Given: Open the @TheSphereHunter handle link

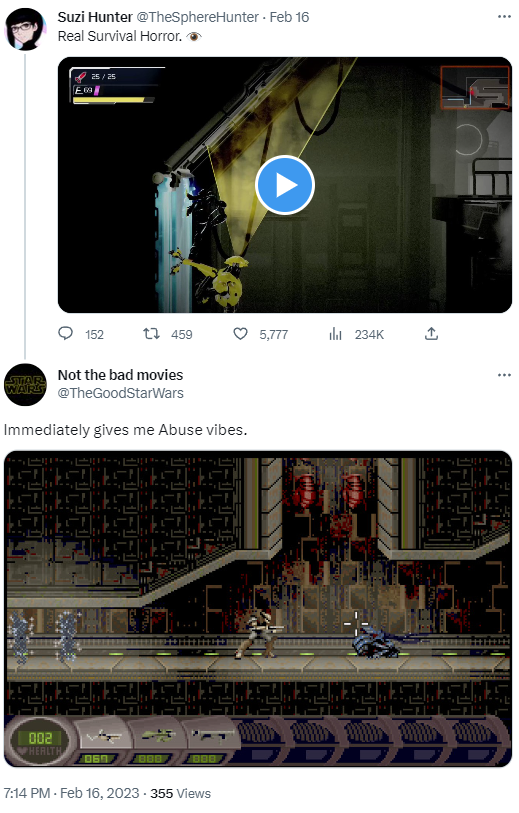Looking at the screenshot, I should click(x=197, y=17).
